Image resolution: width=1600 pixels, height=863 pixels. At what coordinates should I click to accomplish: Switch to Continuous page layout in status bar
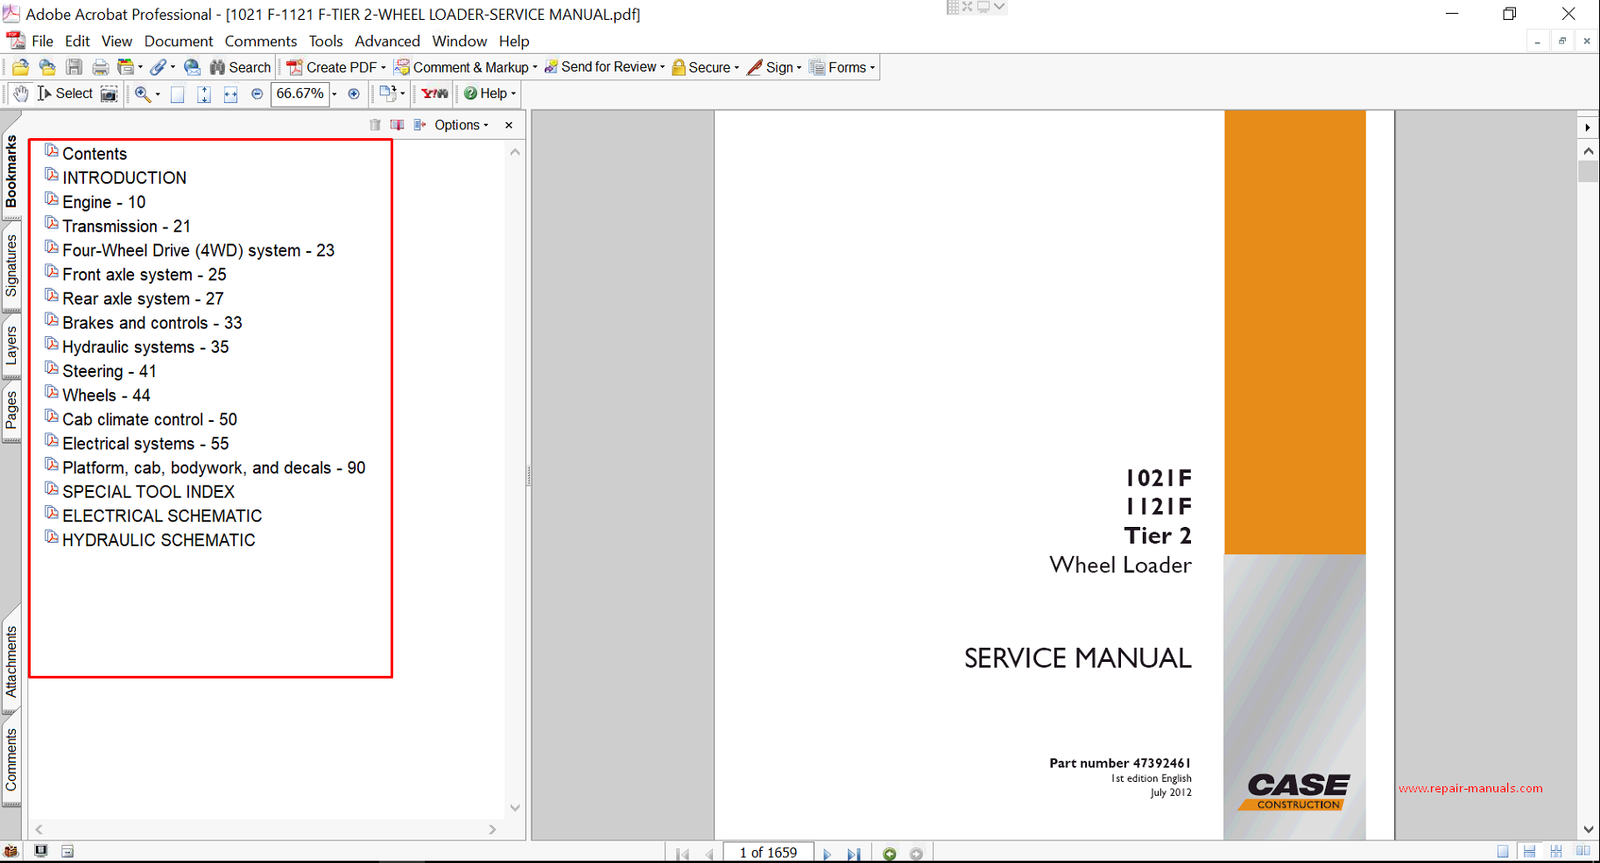click(x=1529, y=852)
